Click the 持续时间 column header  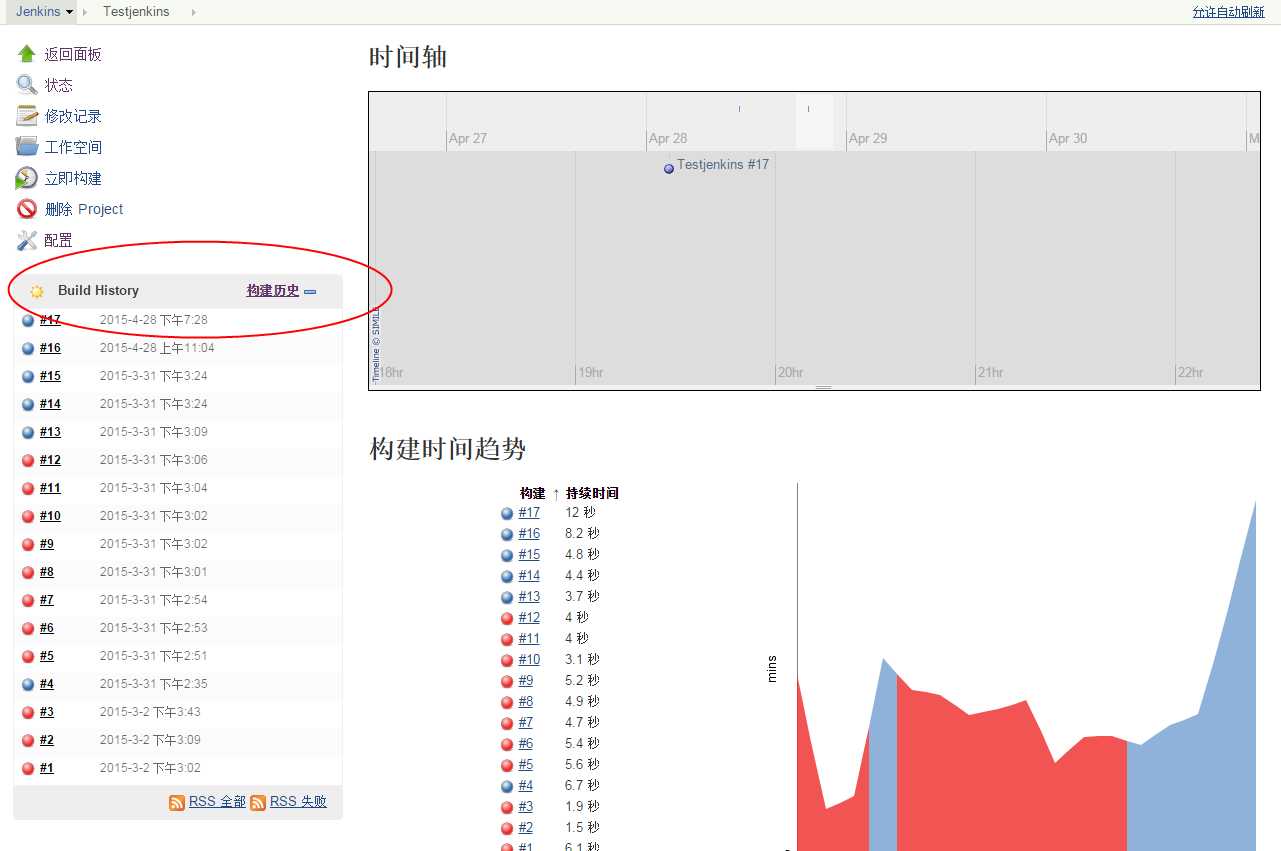pos(592,494)
